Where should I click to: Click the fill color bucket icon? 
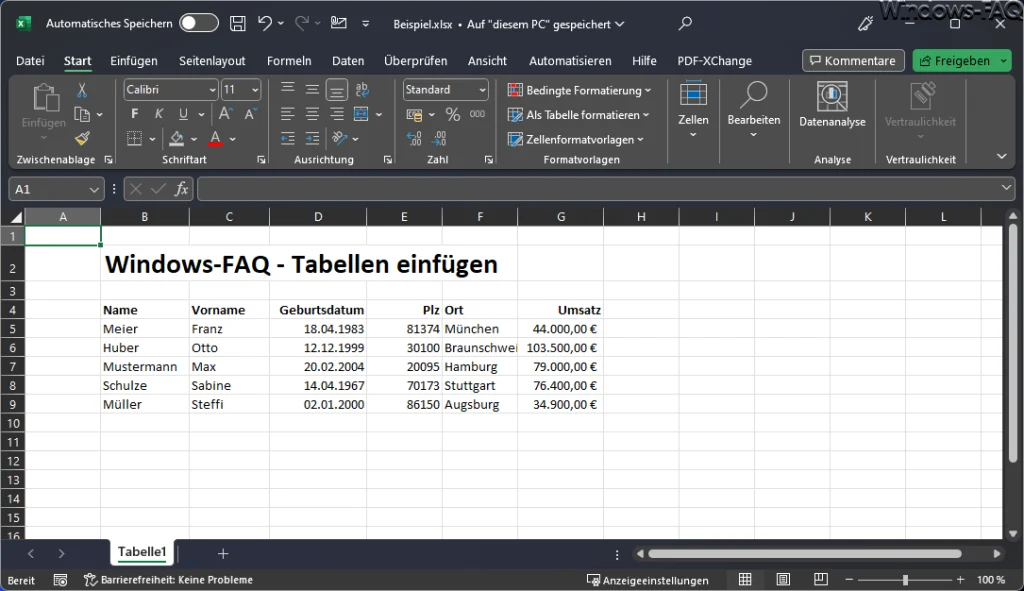(x=176, y=138)
